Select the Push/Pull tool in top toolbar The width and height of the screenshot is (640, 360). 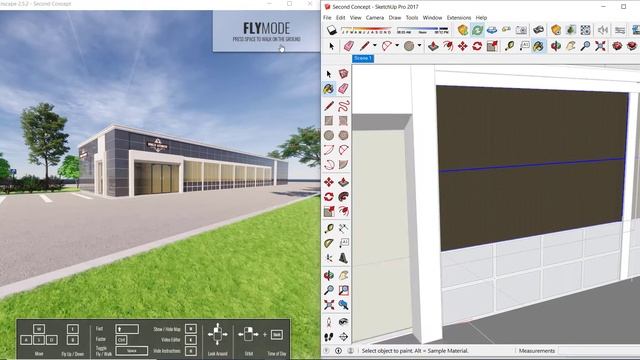(x=433, y=46)
